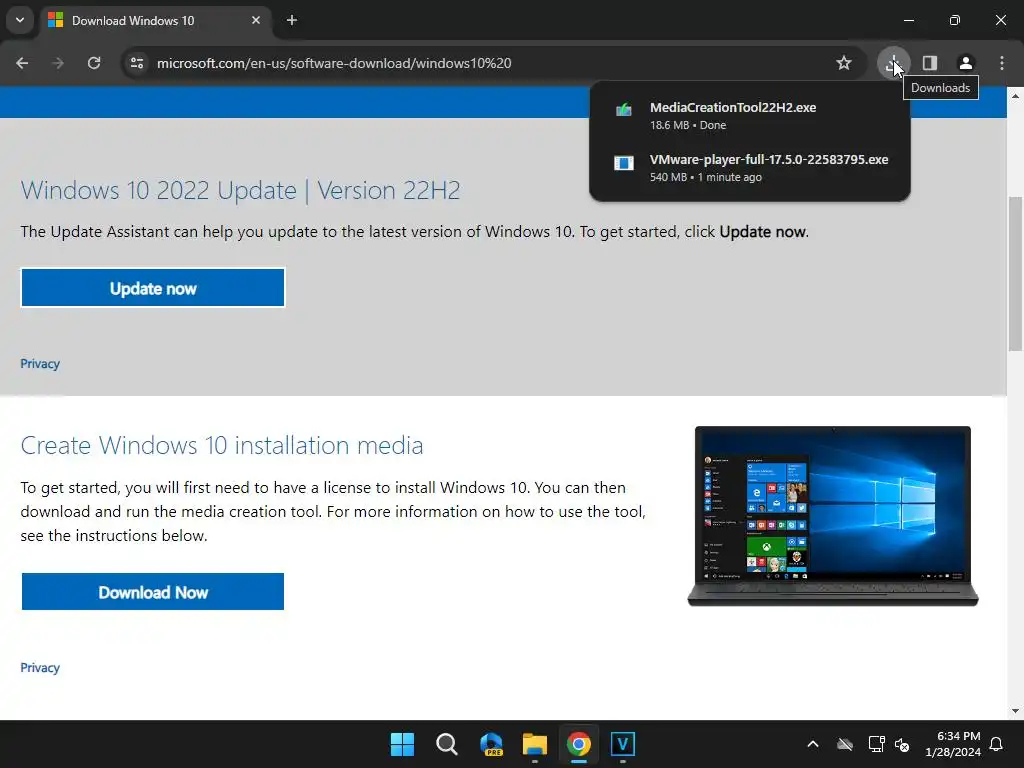Click the page vertical scrollbar thumb

click(x=1015, y=274)
